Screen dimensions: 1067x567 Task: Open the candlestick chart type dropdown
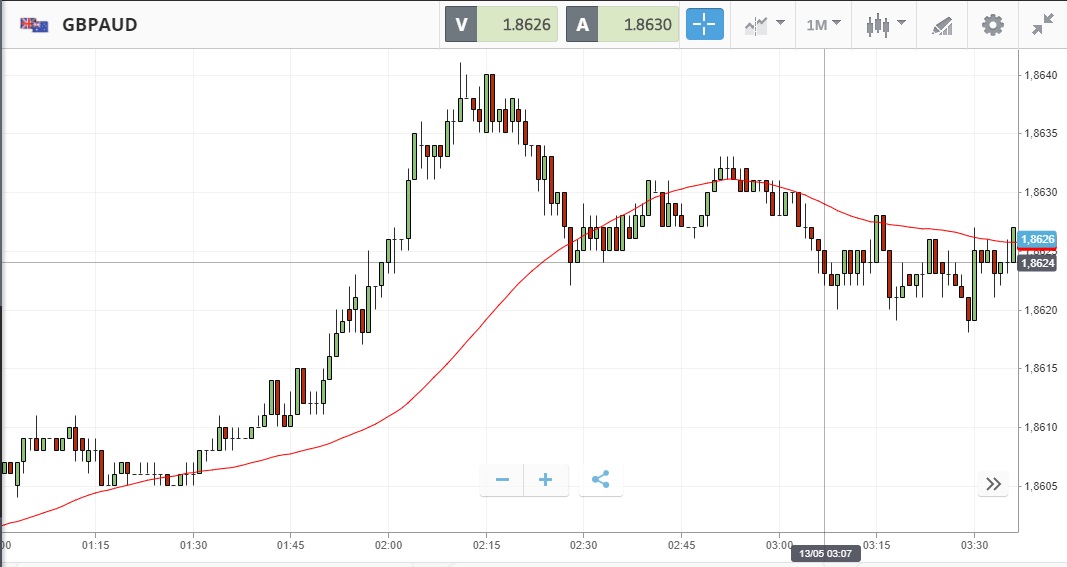[x=885, y=25]
